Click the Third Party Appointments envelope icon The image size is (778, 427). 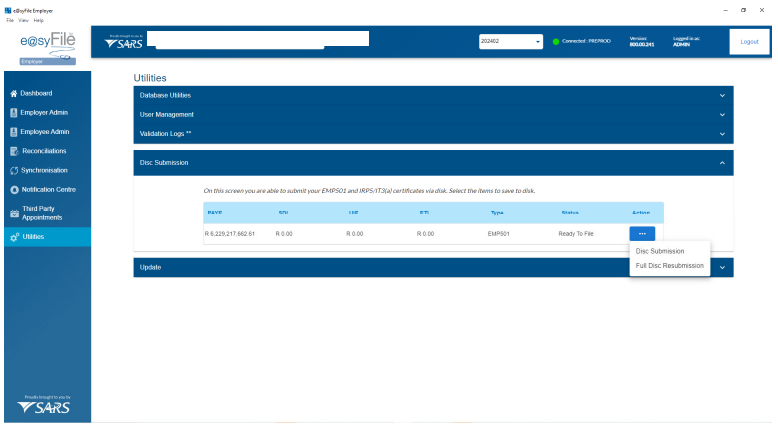coord(13,213)
